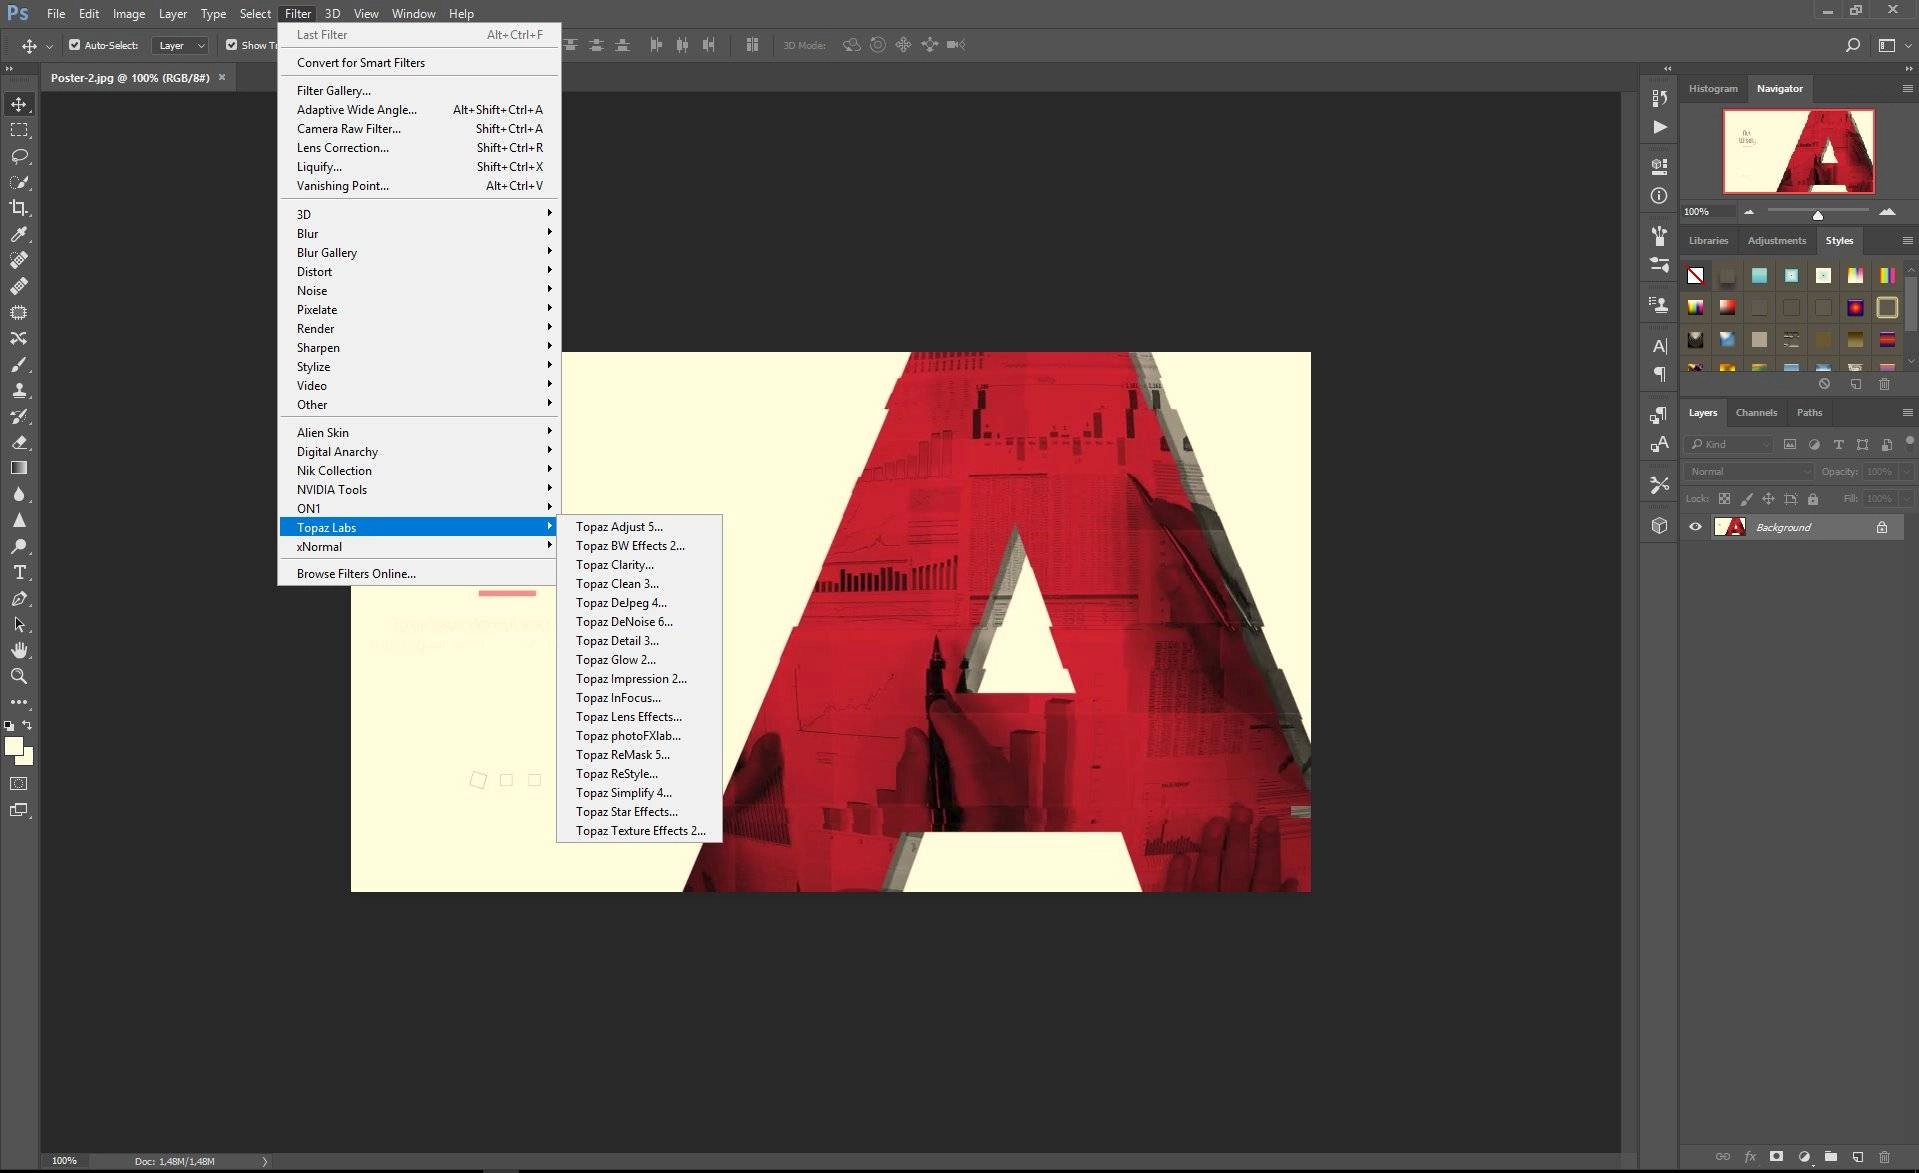This screenshot has height=1173, width=1919.
Task: Select the Dodge tool
Action: tap(19, 546)
